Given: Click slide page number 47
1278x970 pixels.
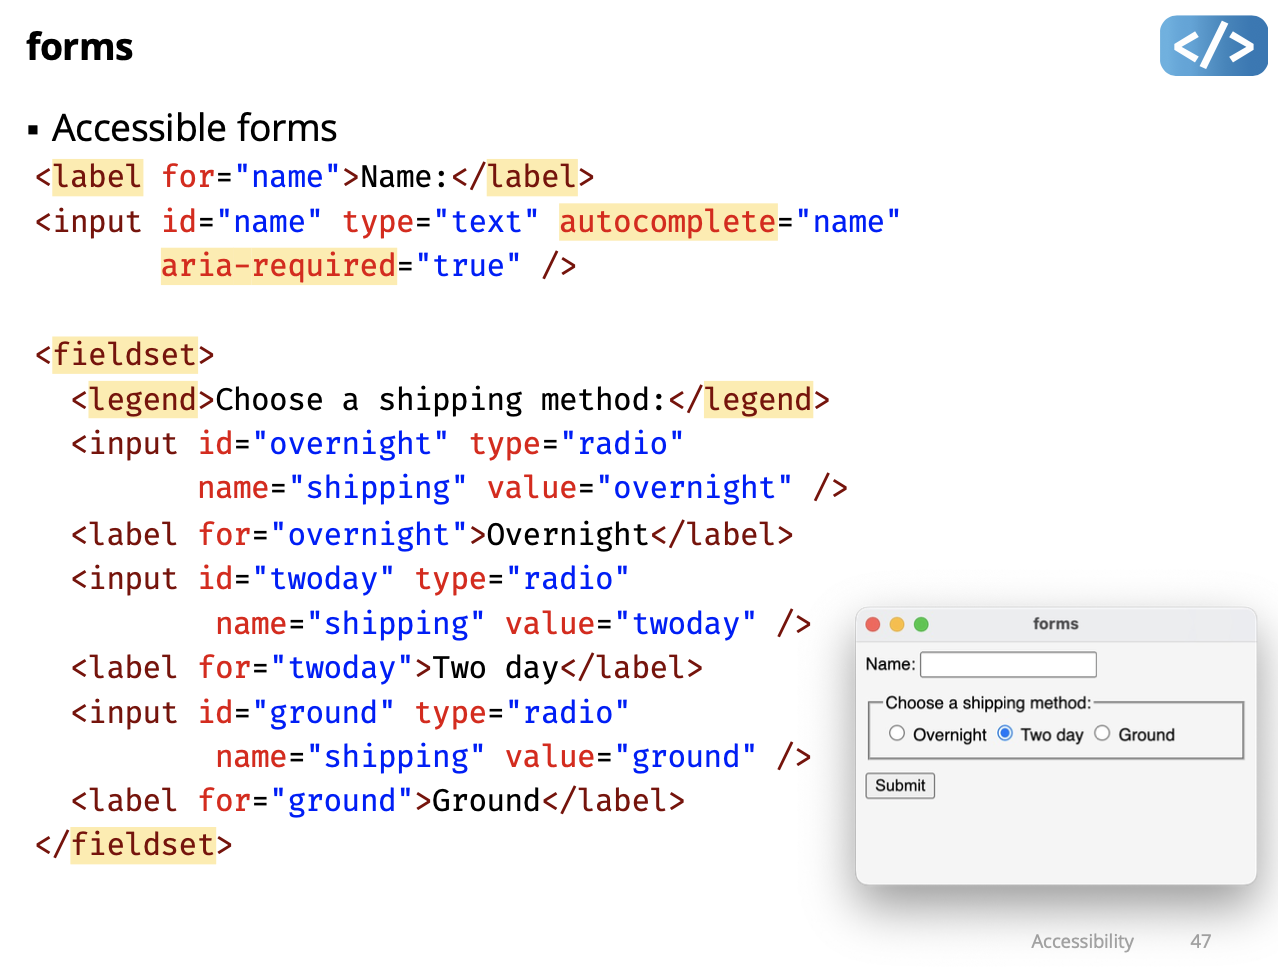Looking at the screenshot, I should pos(1200,941).
